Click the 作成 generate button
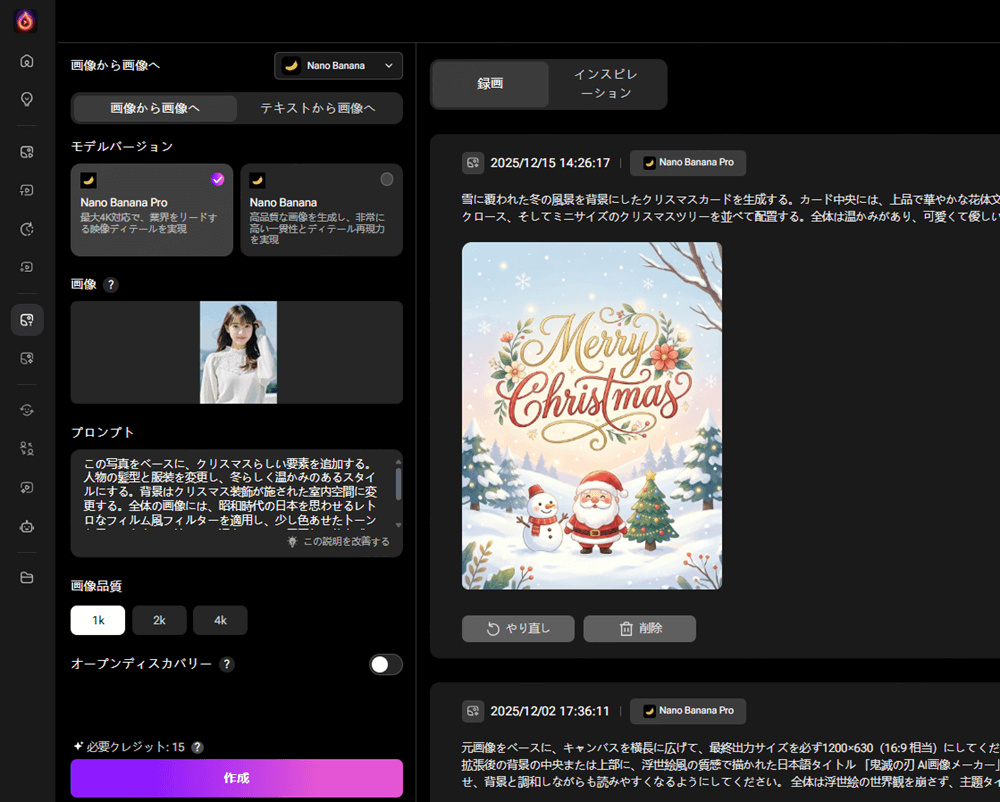Viewport: 1000px width, 802px height. pyautogui.click(x=236, y=778)
